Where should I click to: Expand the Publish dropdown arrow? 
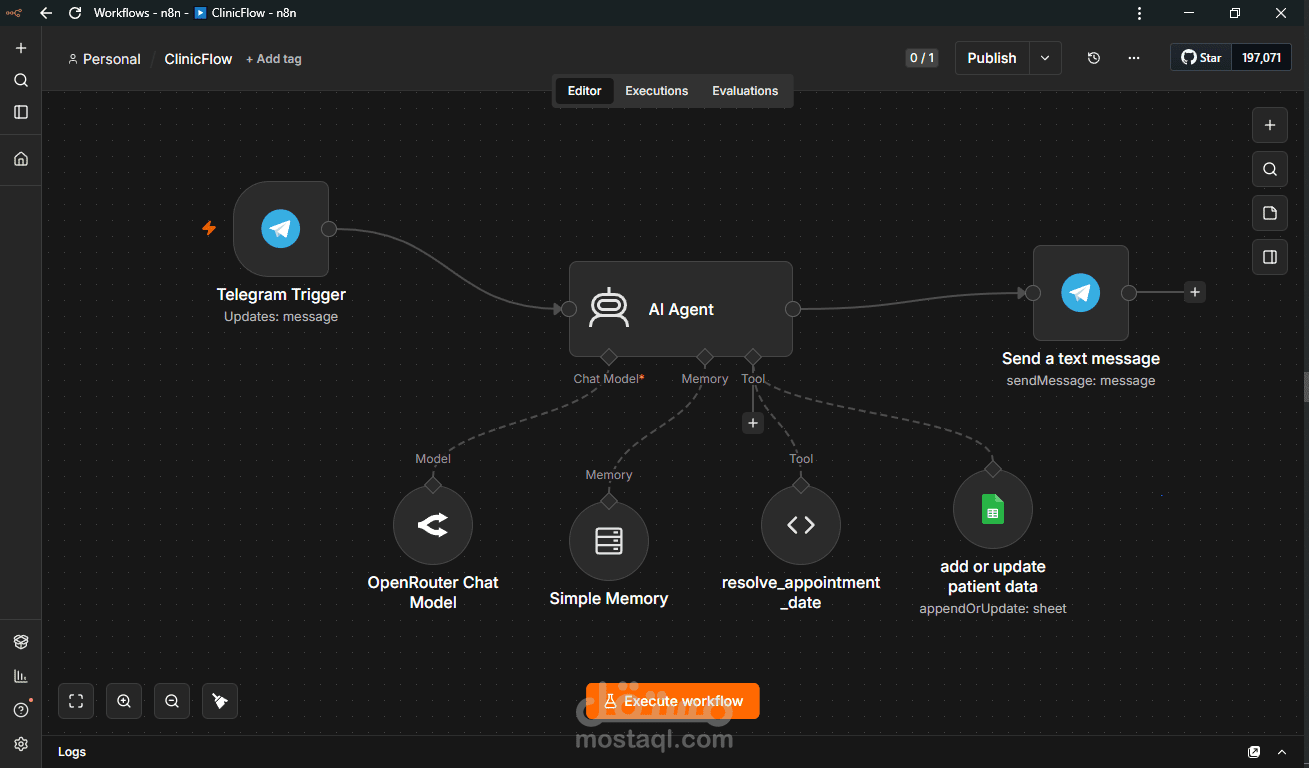1045,58
